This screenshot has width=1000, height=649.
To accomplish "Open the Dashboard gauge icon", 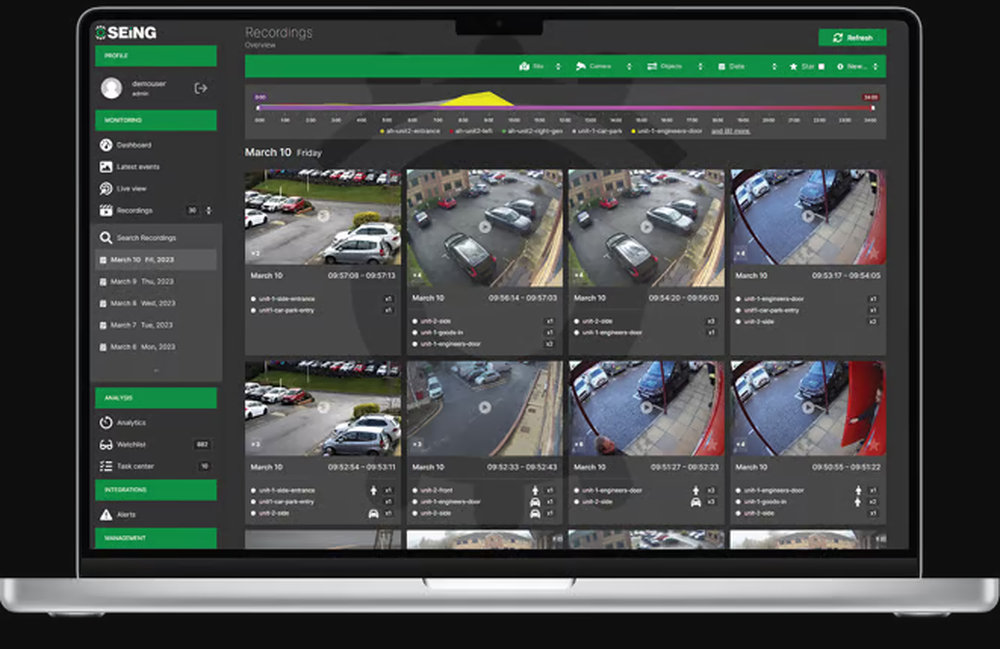I will [106, 145].
